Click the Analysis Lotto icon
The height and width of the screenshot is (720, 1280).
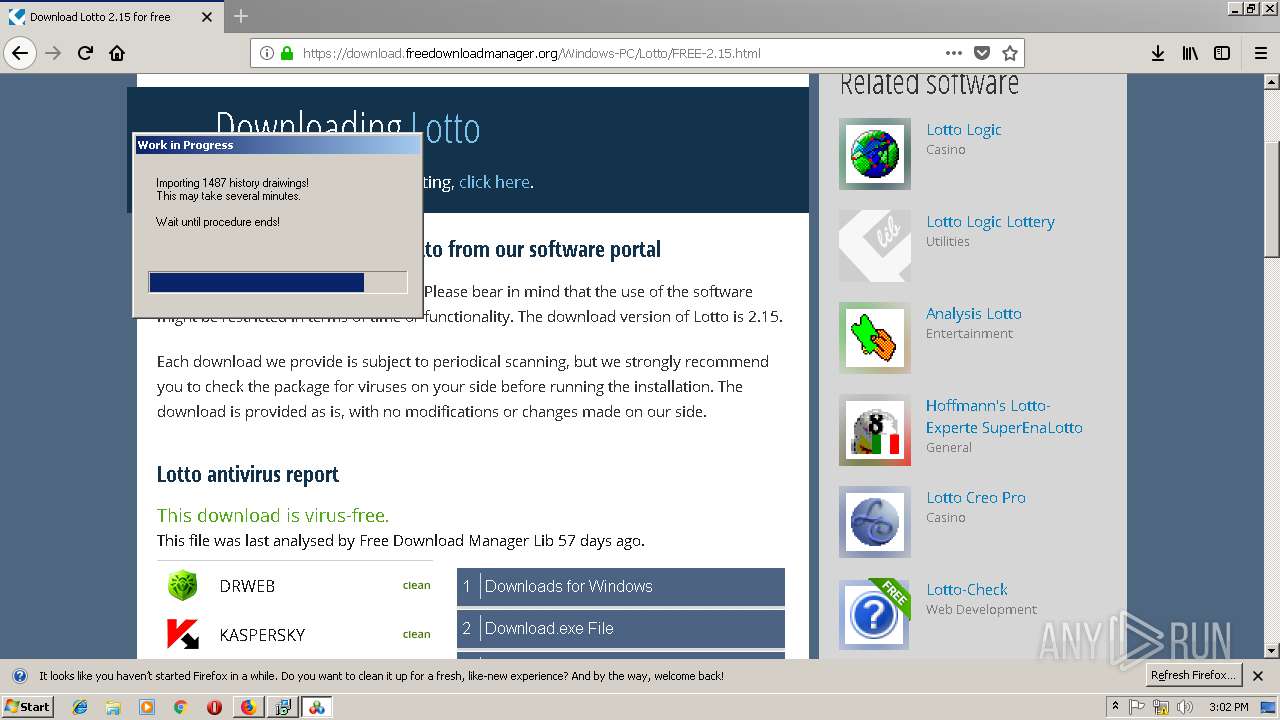pyautogui.click(x=875, y=338)
